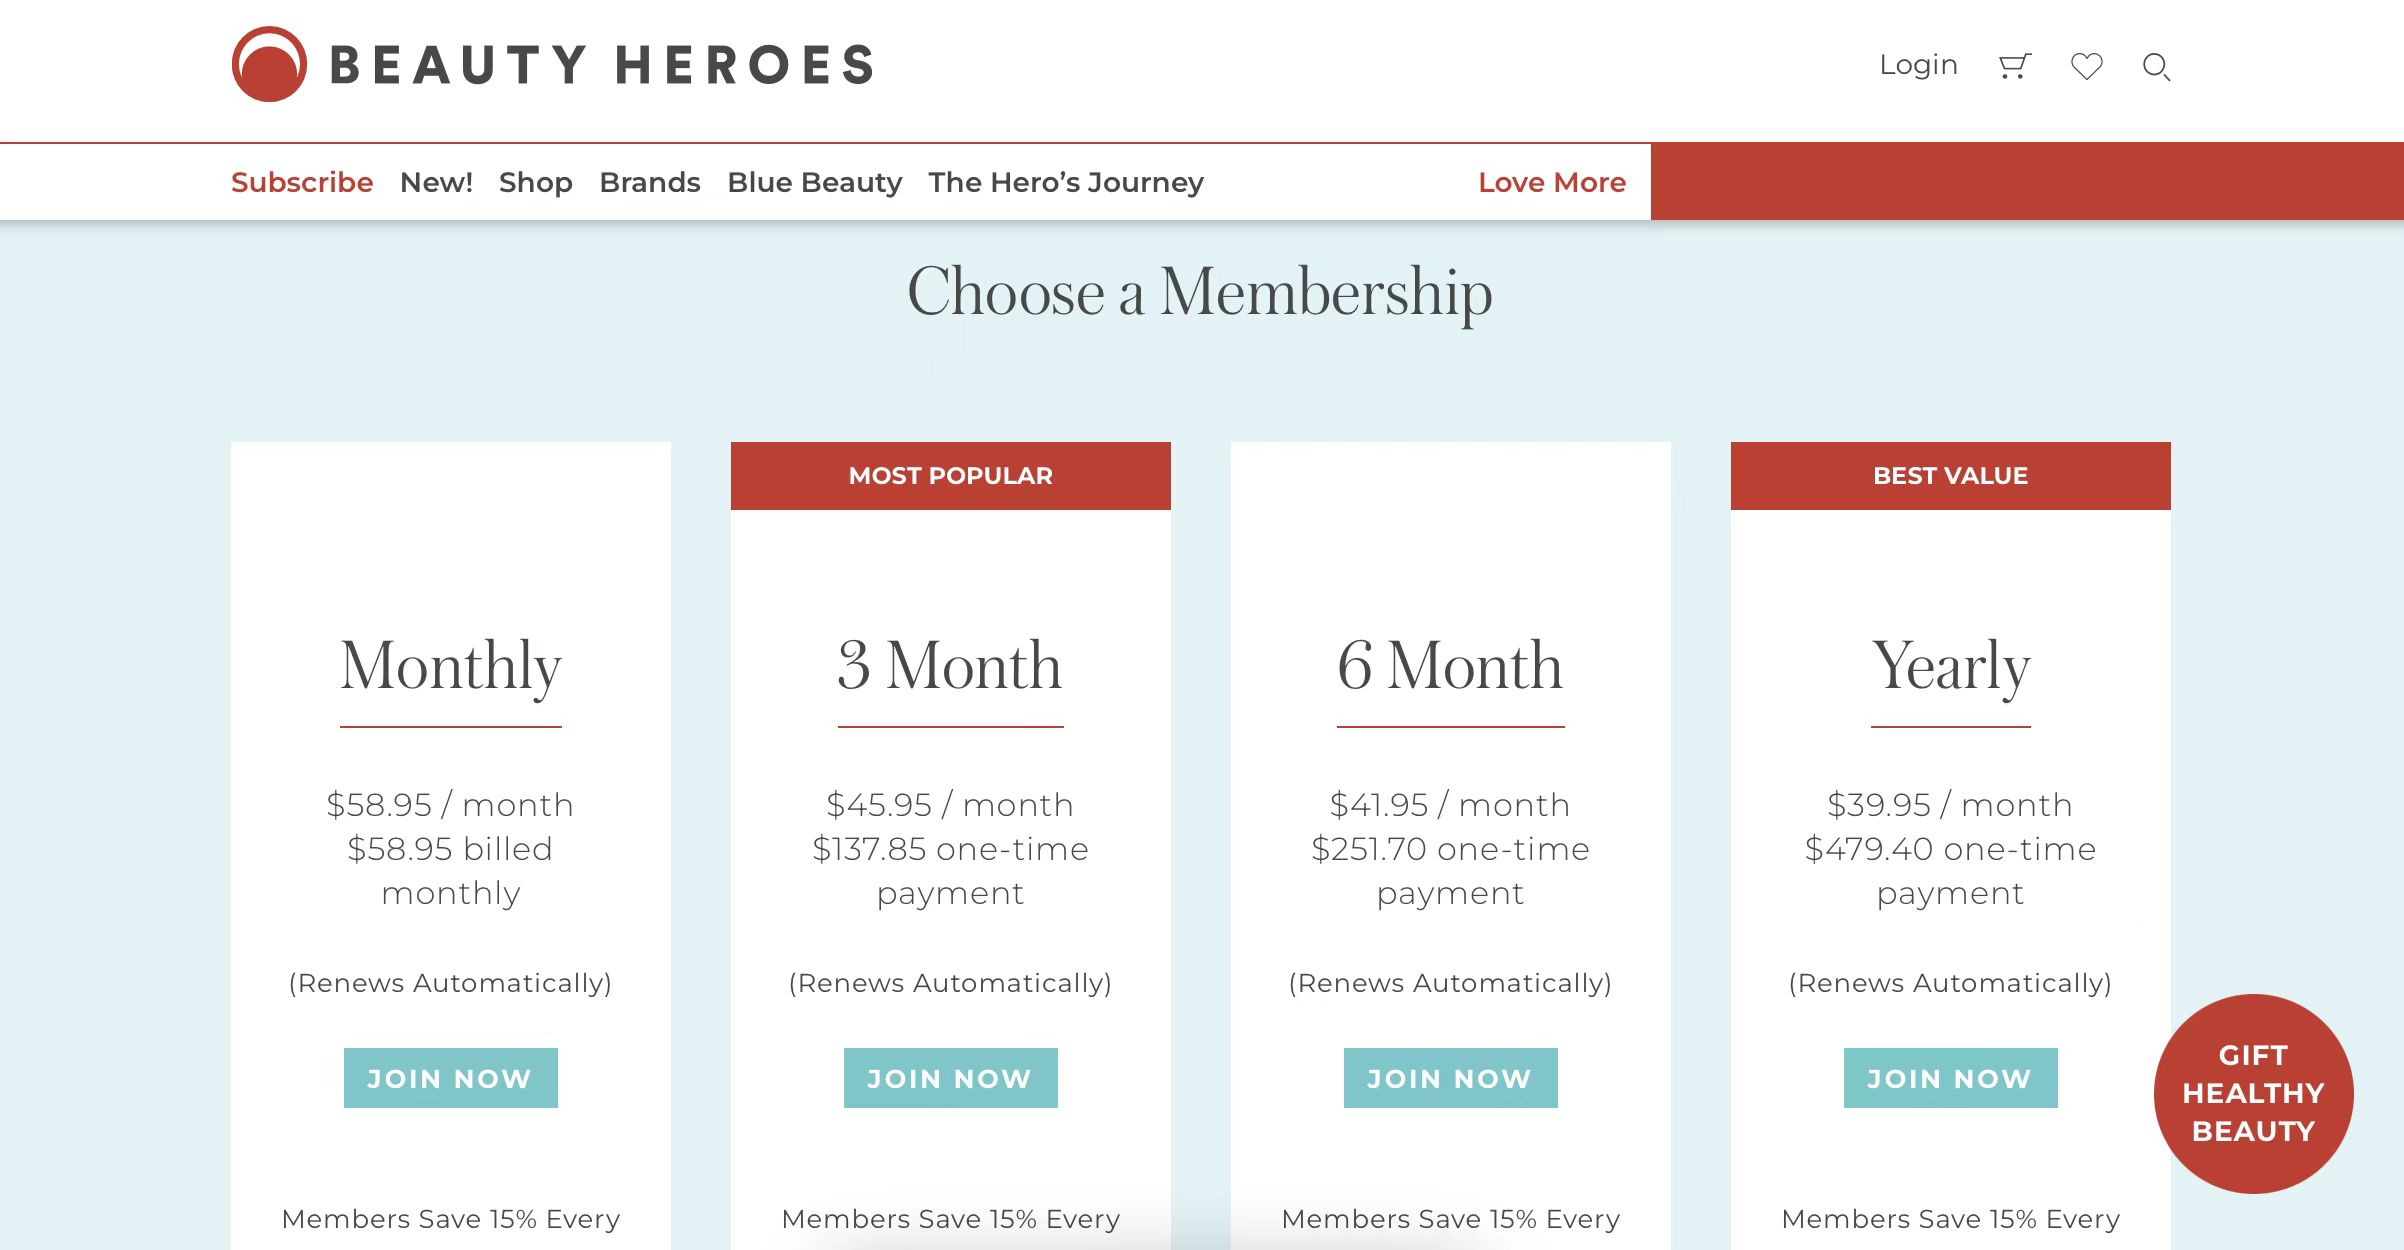Click the Most Popular banner
This screenshot has height=1250, width=2404.
950,476
